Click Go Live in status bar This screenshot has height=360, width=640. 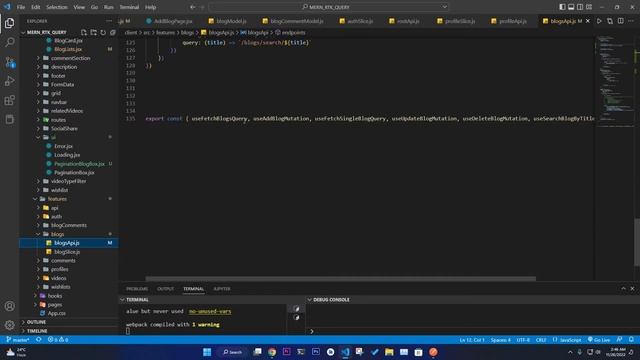pos(599,340)
